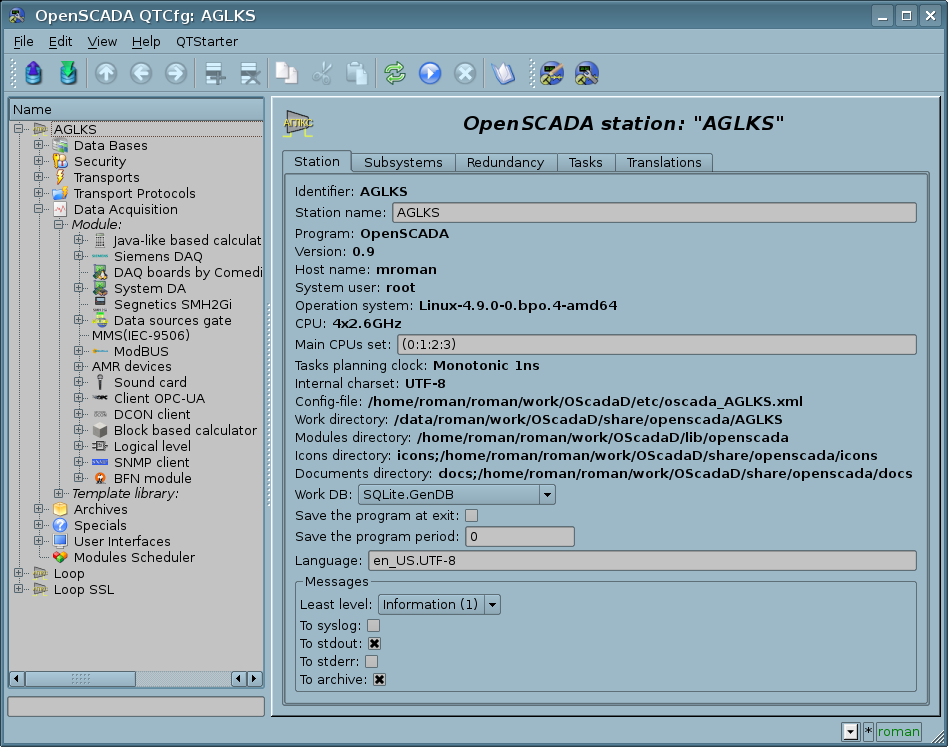The height and width of the screenshot is (747, 948).
Task: Click the AGLKS station logo icon
Action: [x=299, y=123]
